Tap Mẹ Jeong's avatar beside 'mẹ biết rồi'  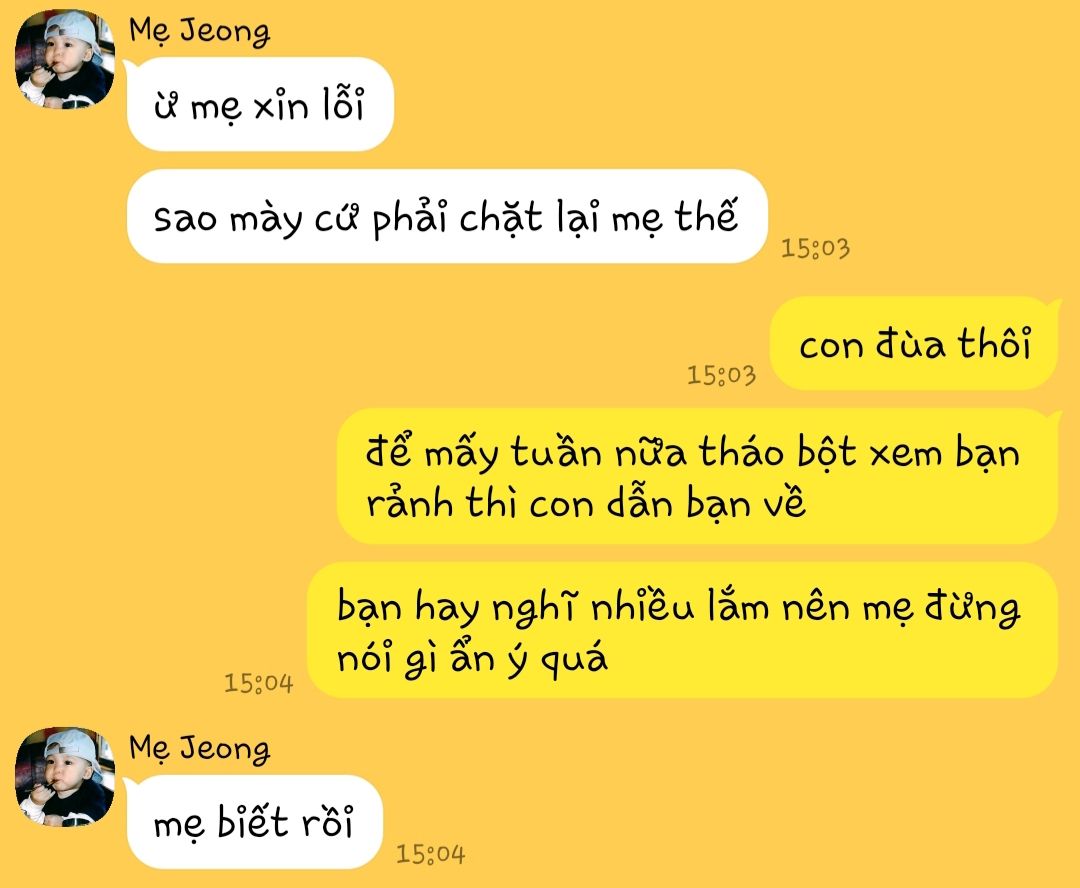65,776
